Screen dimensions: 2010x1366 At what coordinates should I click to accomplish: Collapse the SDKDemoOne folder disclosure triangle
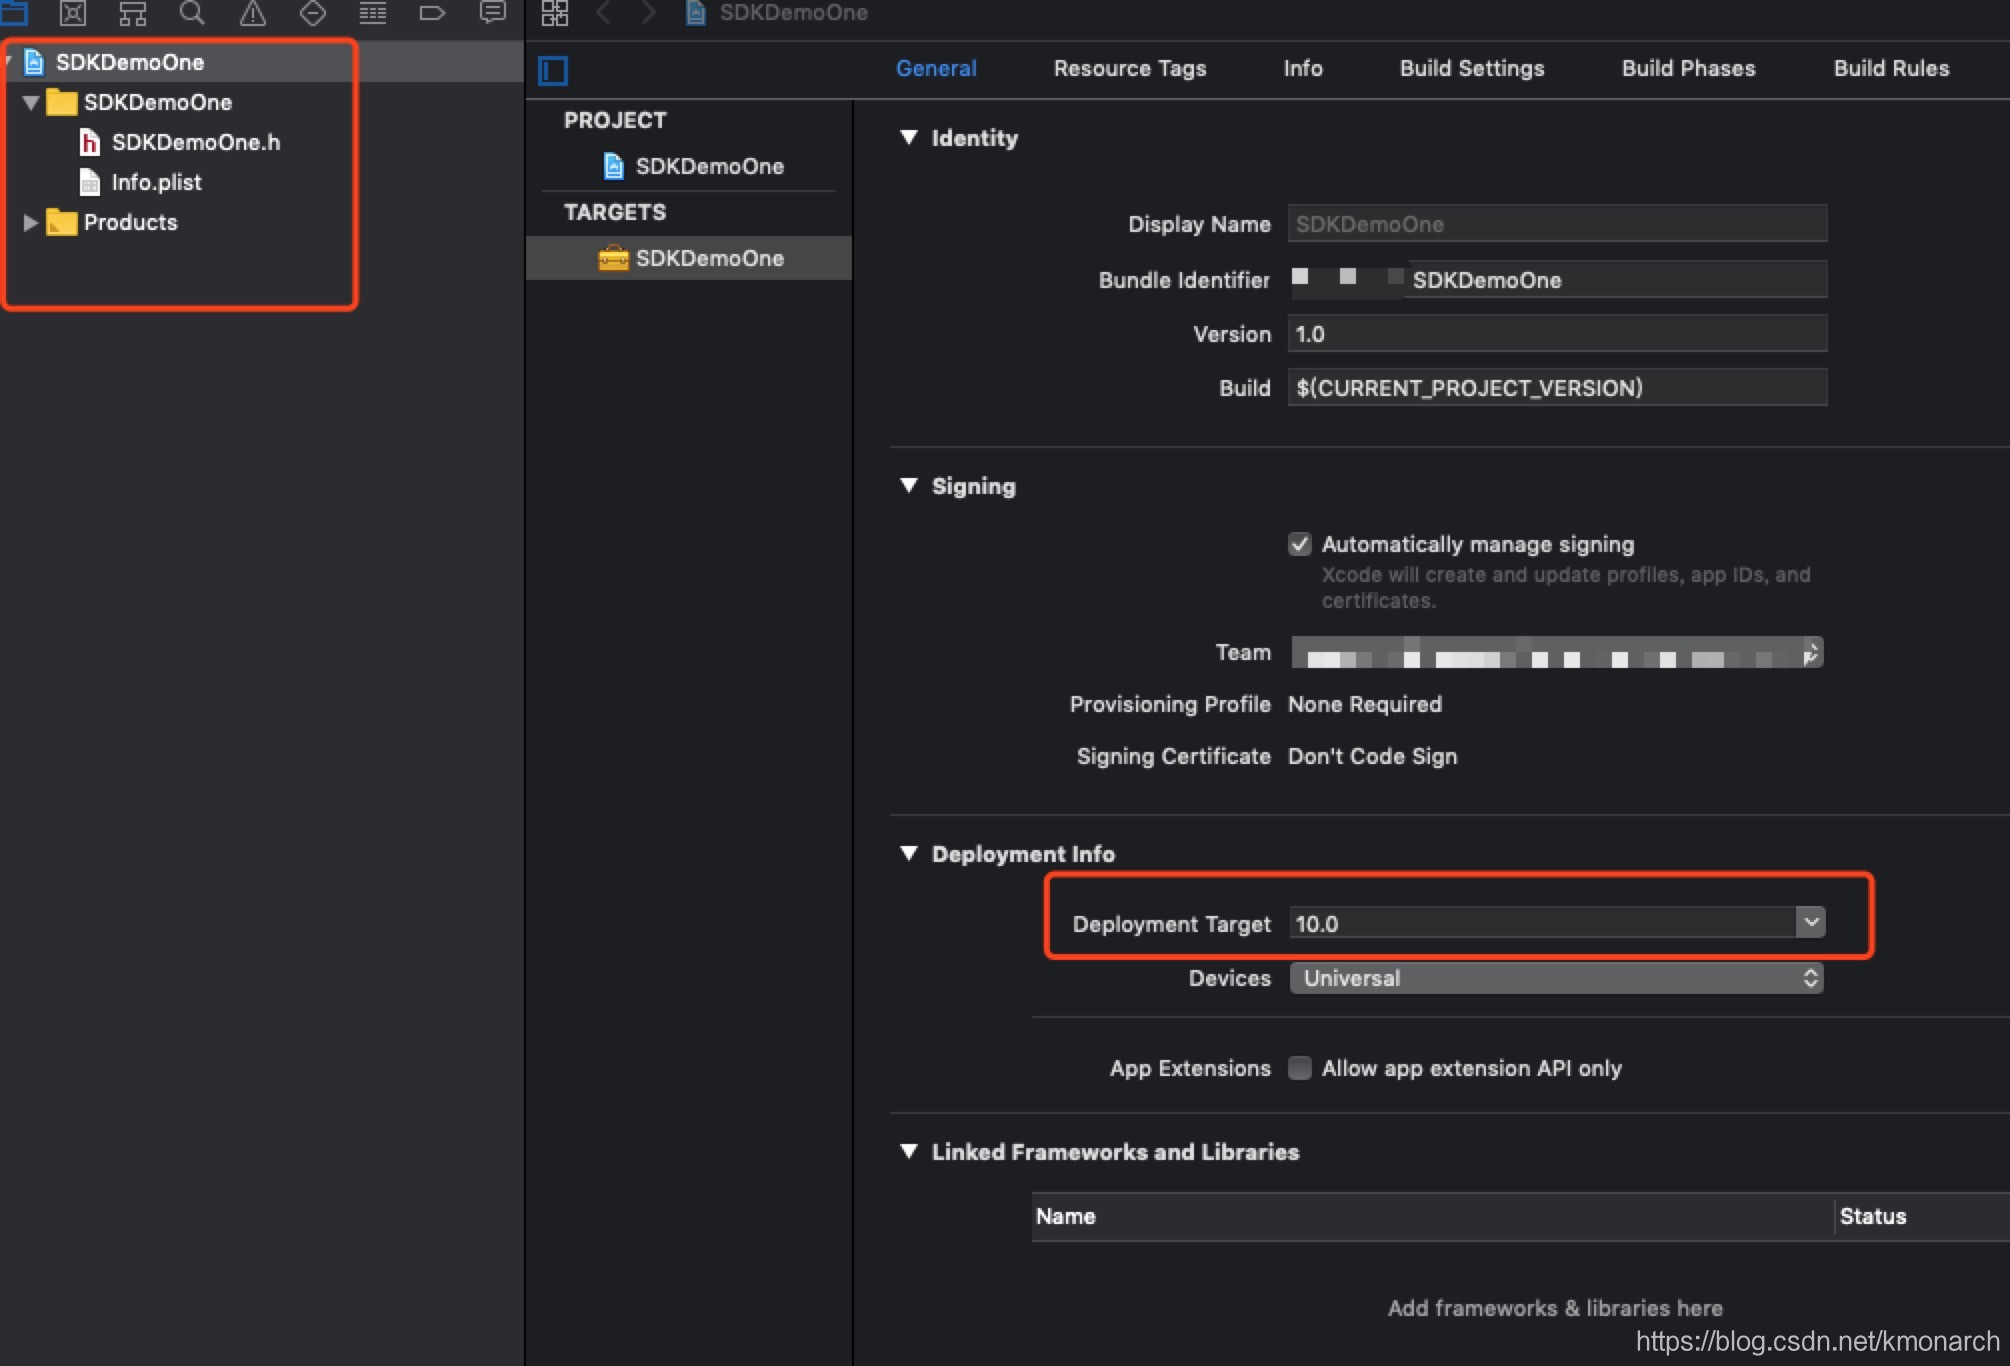coord(30,102)
